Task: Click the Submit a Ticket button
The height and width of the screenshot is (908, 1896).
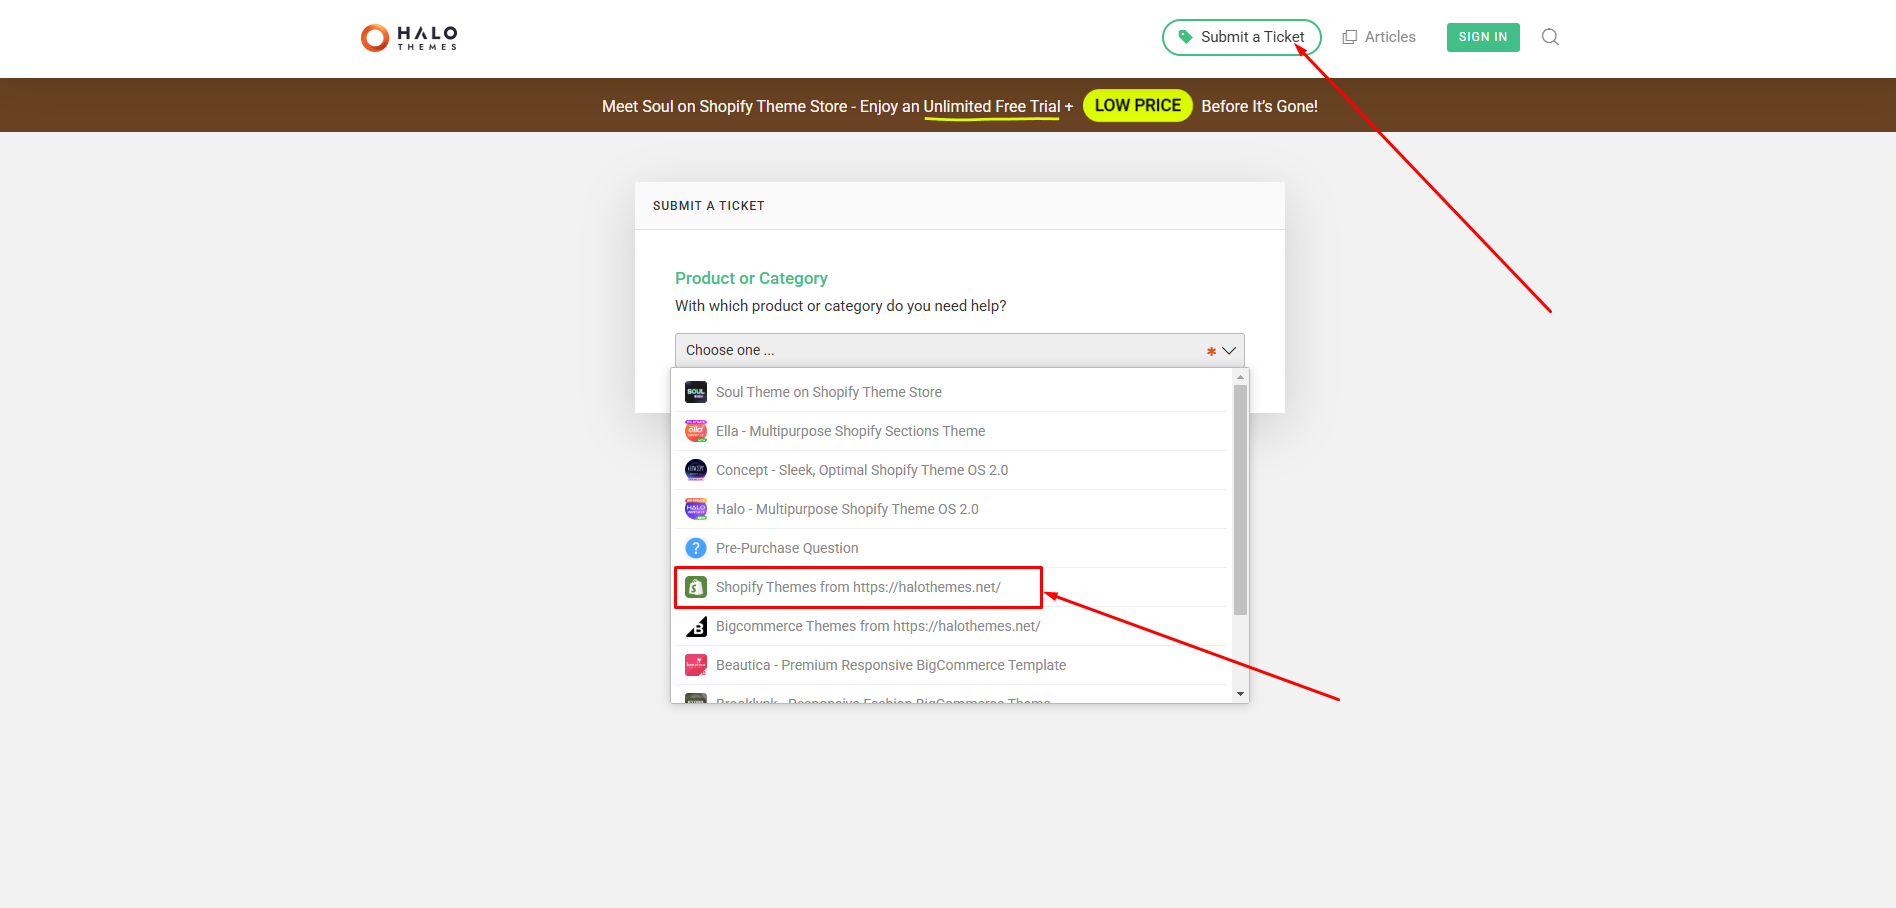Action: pyautogui.click(x=1241, y=37)
